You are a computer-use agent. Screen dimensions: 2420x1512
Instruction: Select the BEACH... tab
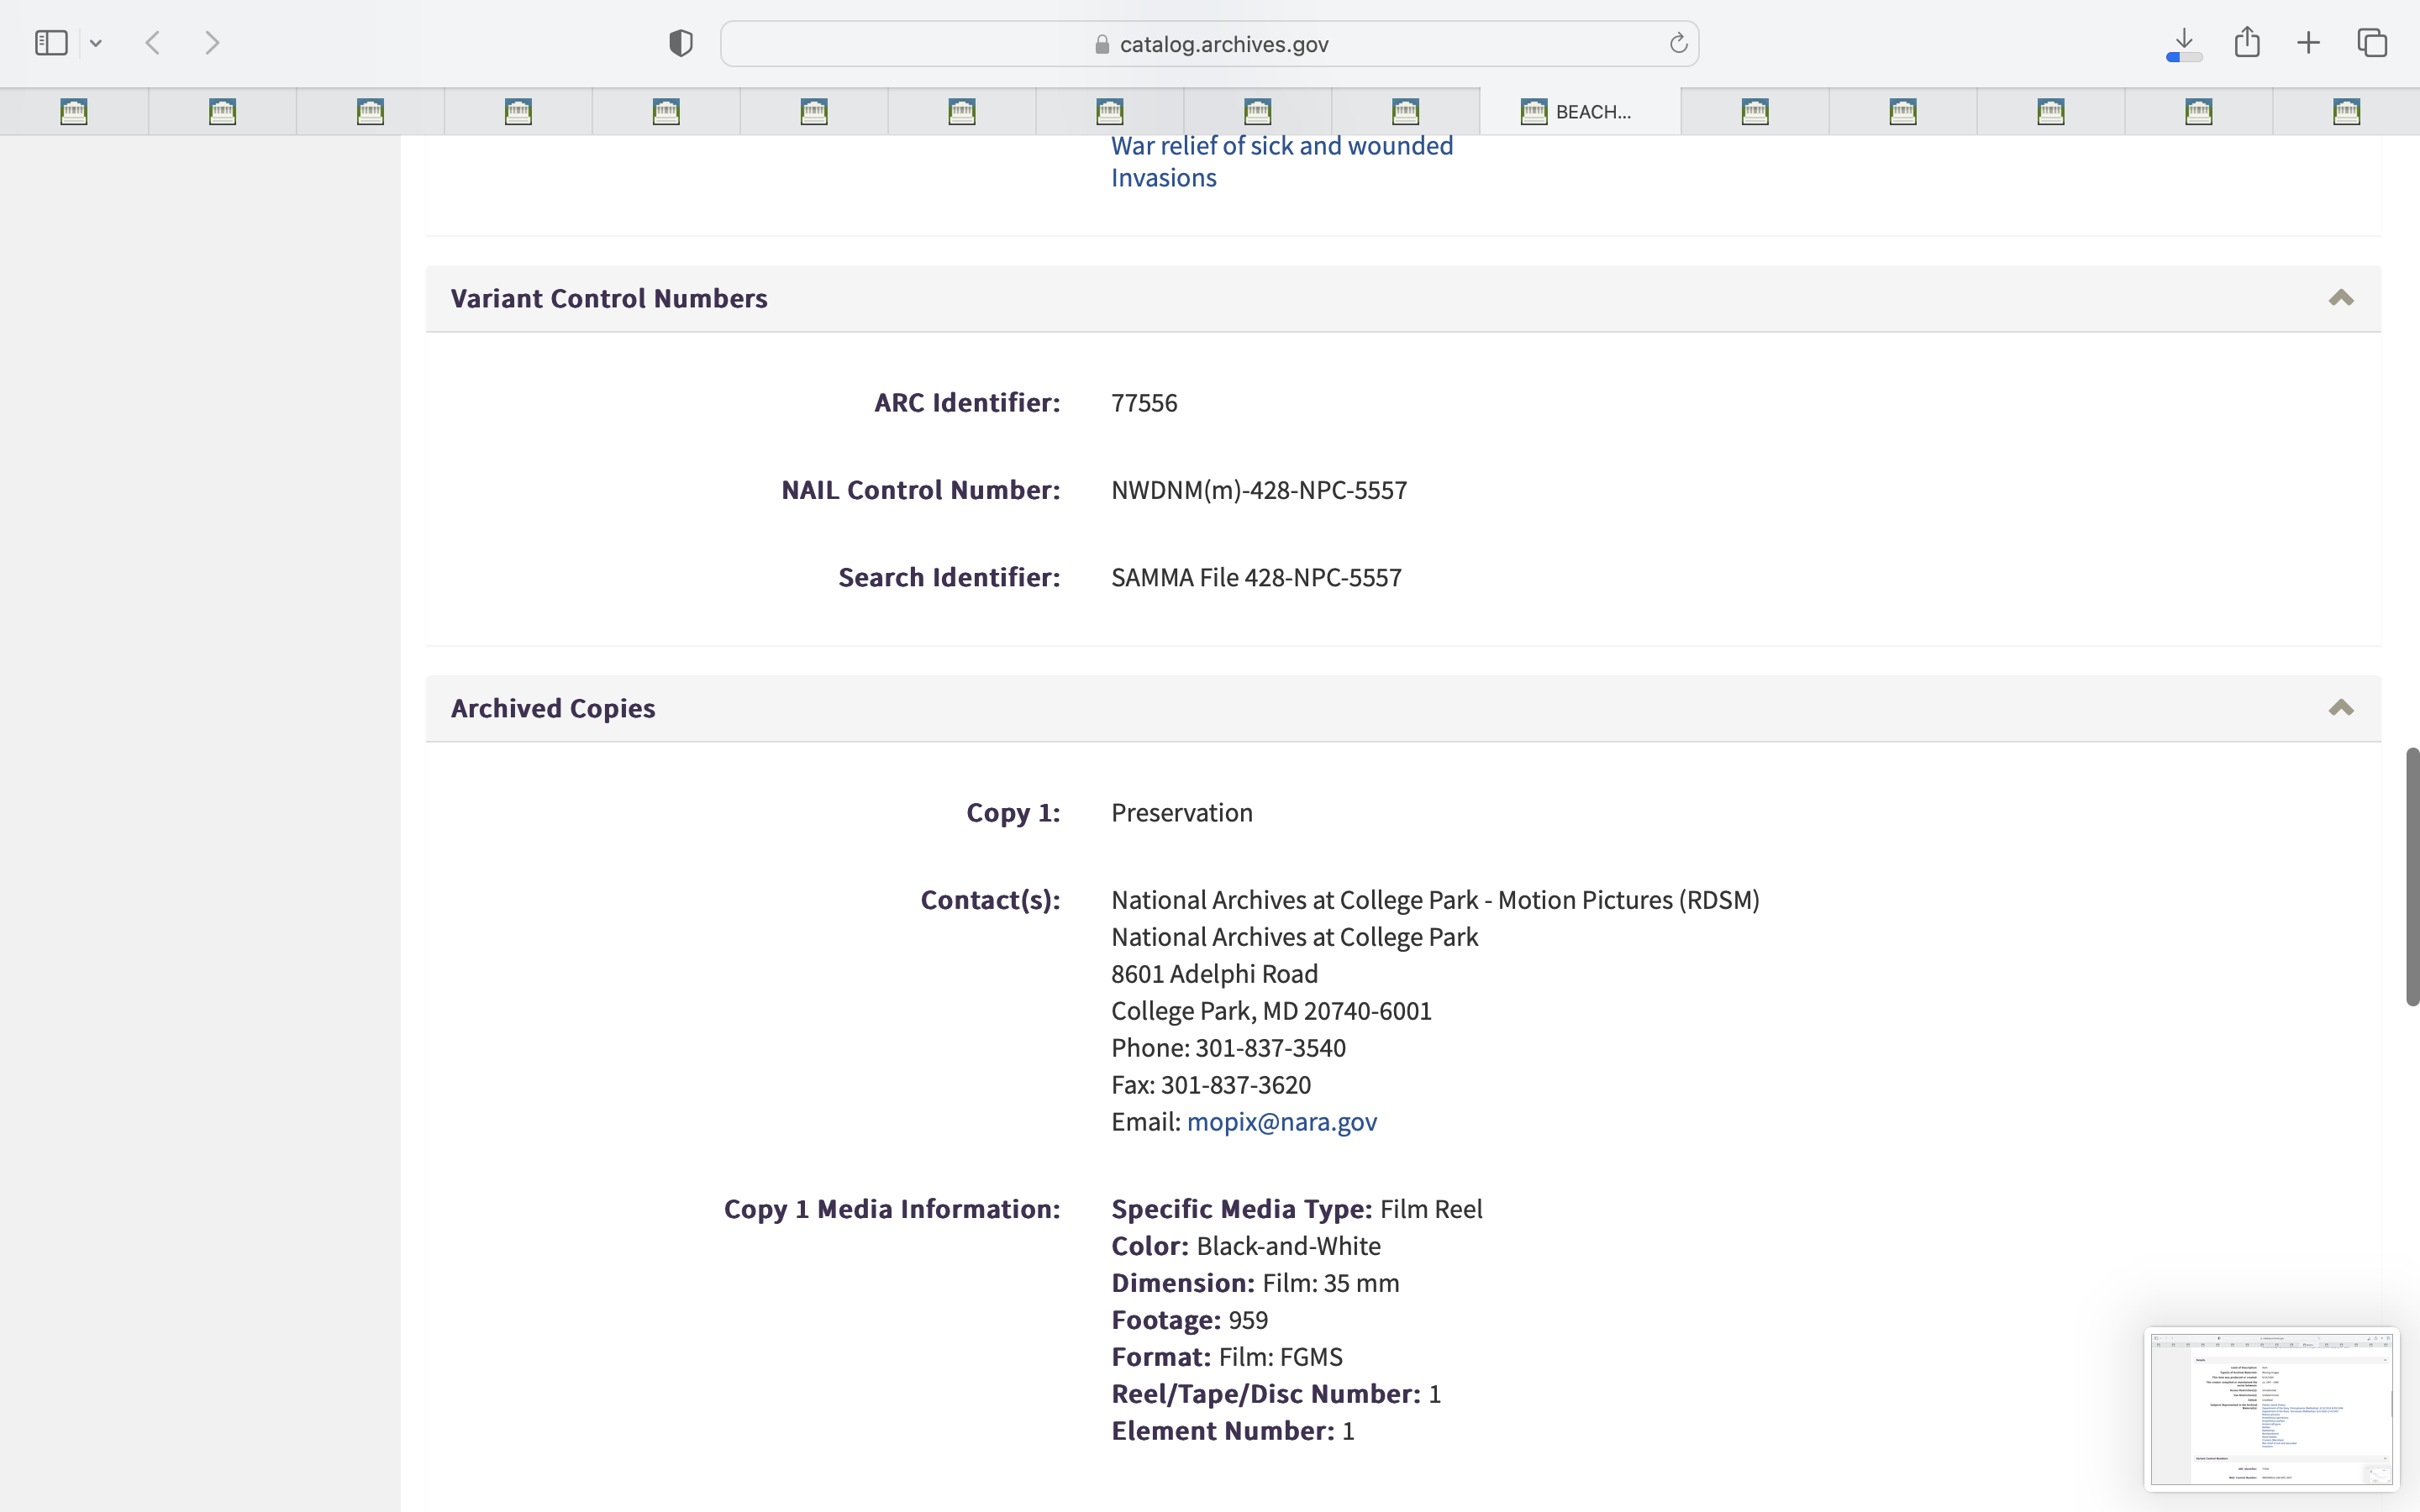pos(1580,112)
